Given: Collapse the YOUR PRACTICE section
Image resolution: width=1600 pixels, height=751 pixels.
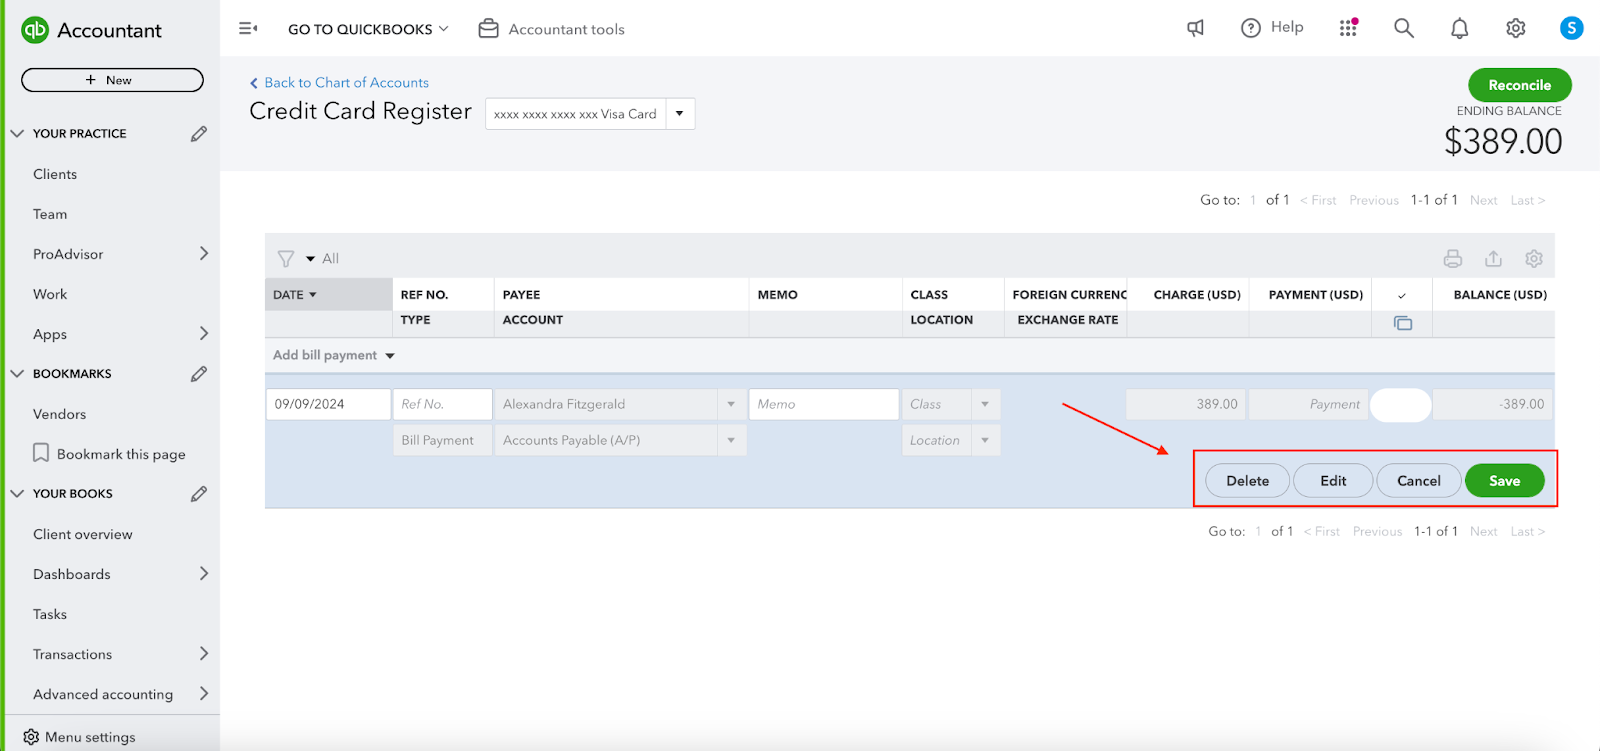Looking at the screenshot, I should coord(17,133).
